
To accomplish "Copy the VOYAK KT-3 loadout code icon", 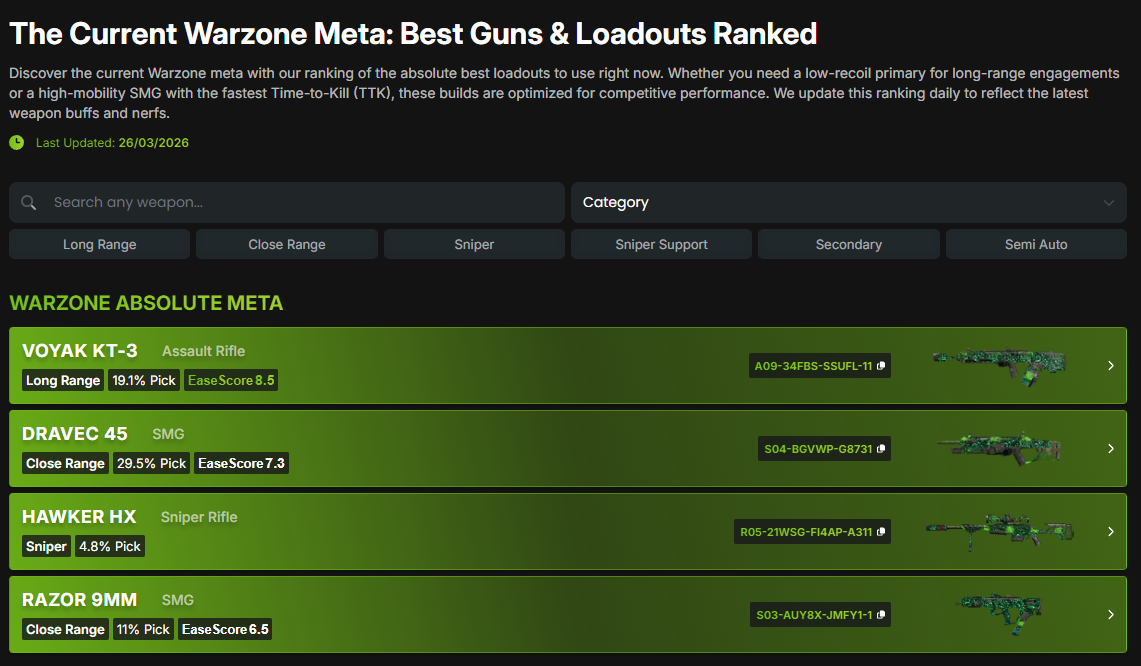I will coord(881,366).
